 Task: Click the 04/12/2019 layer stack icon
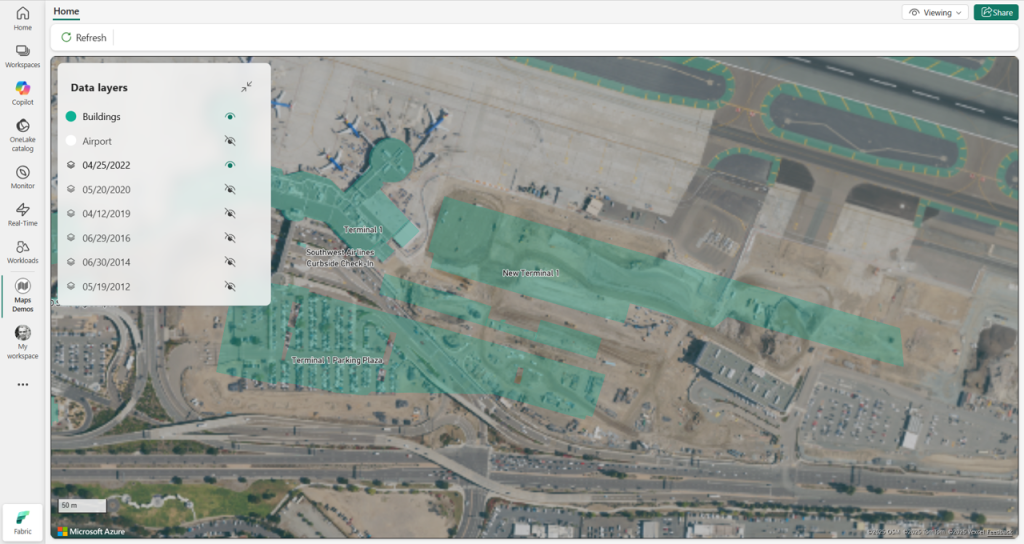tap(71, 214)
